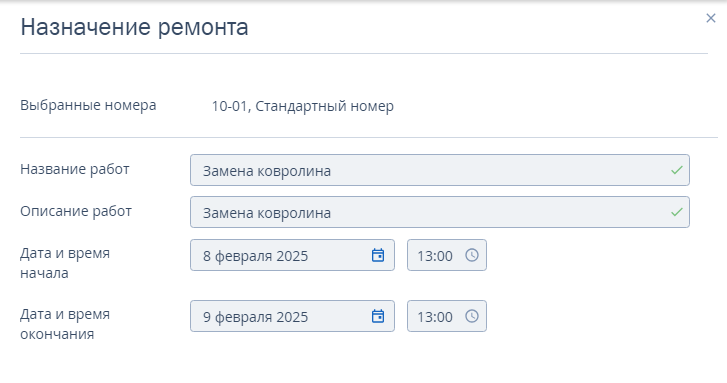Click the Название работ label
Screen dimensions: 727x383
point(75,169)
